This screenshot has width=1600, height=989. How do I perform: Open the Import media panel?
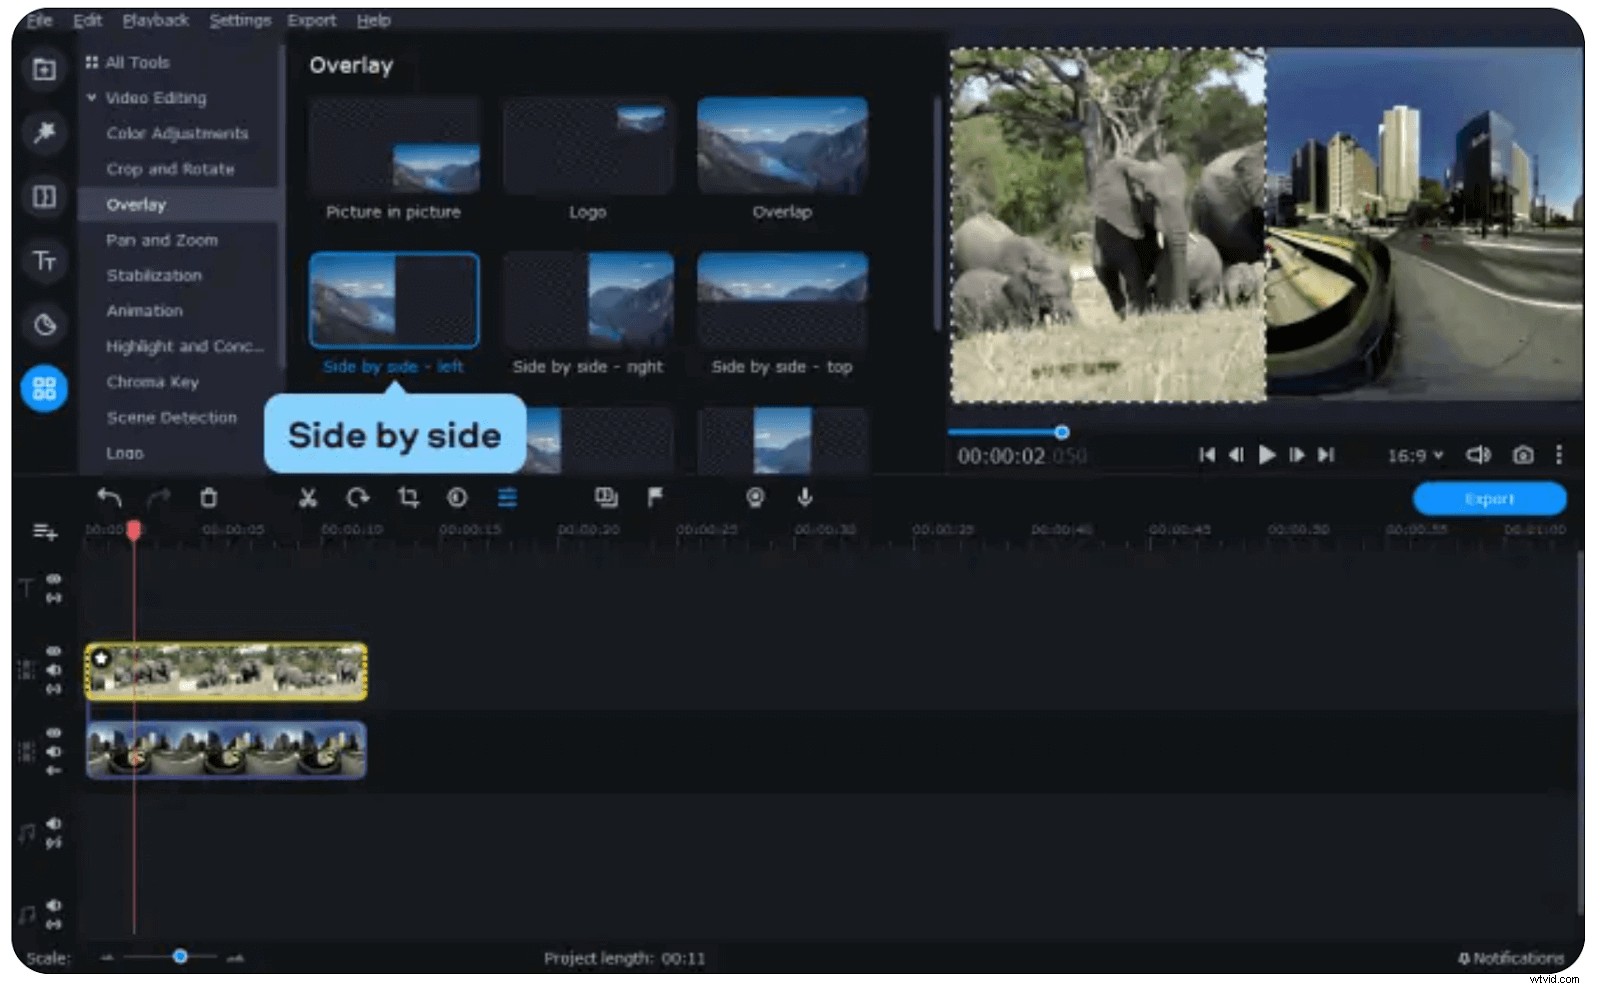(x=43, y=70)
